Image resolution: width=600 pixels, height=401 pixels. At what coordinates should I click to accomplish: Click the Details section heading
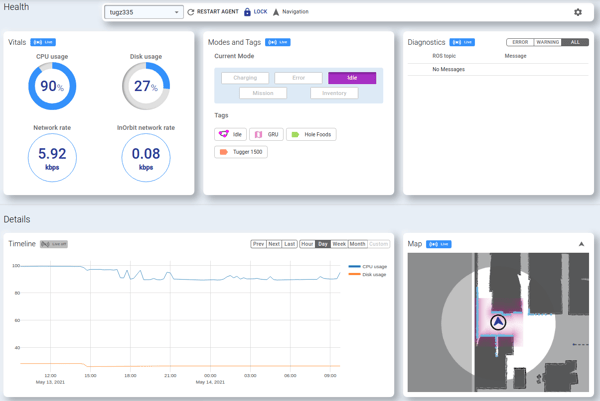click(17, 219)
